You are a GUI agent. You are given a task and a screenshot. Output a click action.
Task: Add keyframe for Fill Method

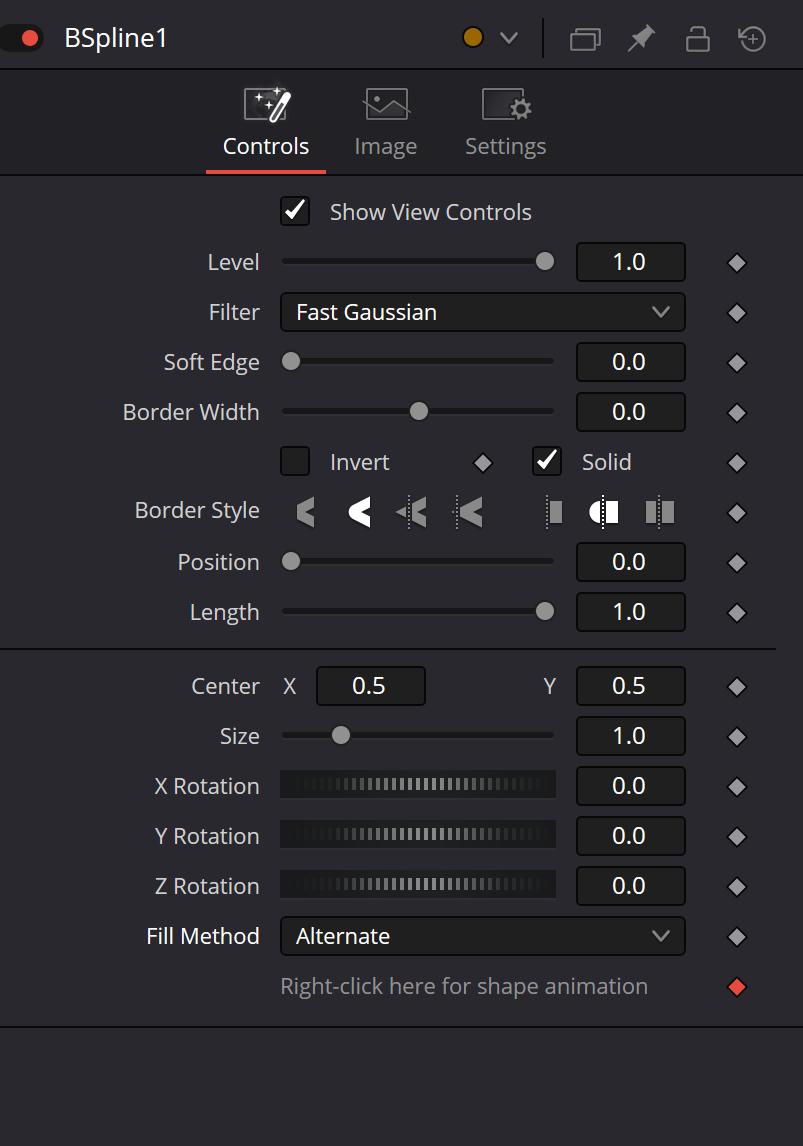coord(737,937)
